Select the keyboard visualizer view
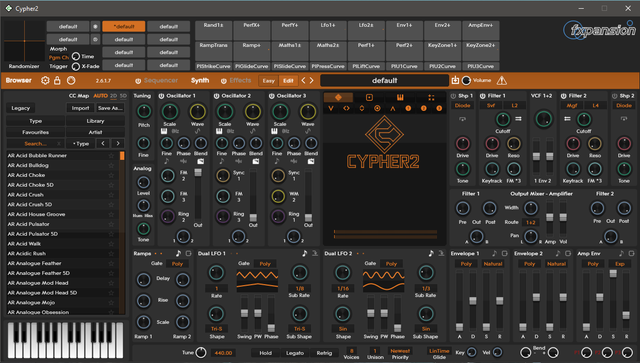640x363 pixels. (x=400, y=97)
